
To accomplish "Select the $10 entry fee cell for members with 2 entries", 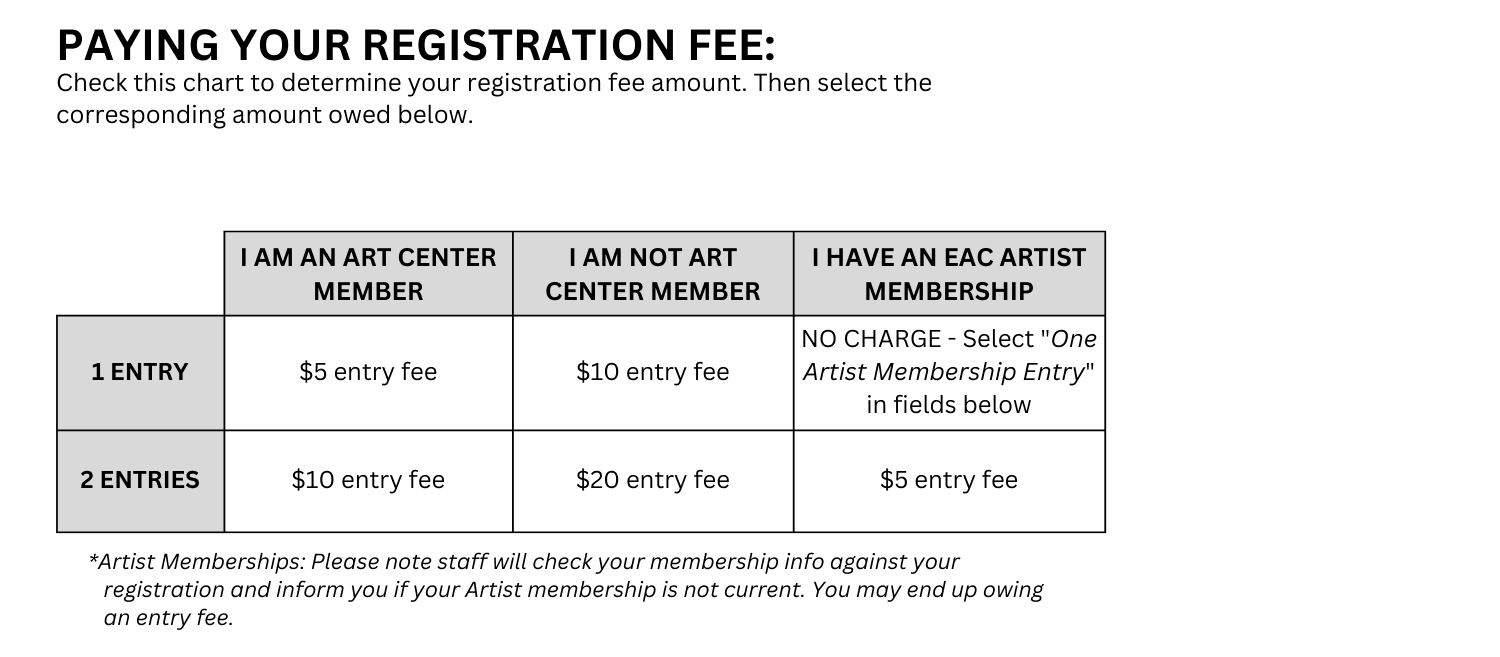I will [368, 481].
